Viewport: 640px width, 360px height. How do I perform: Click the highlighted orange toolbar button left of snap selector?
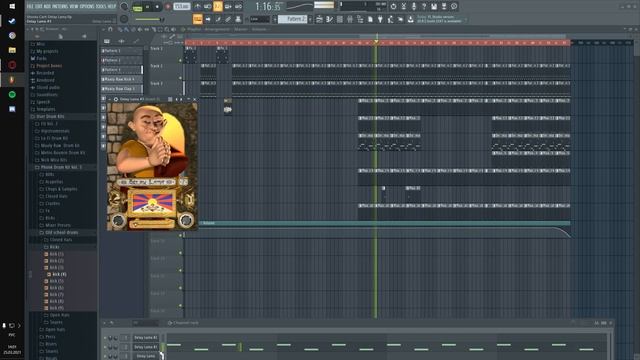(198, 19)
